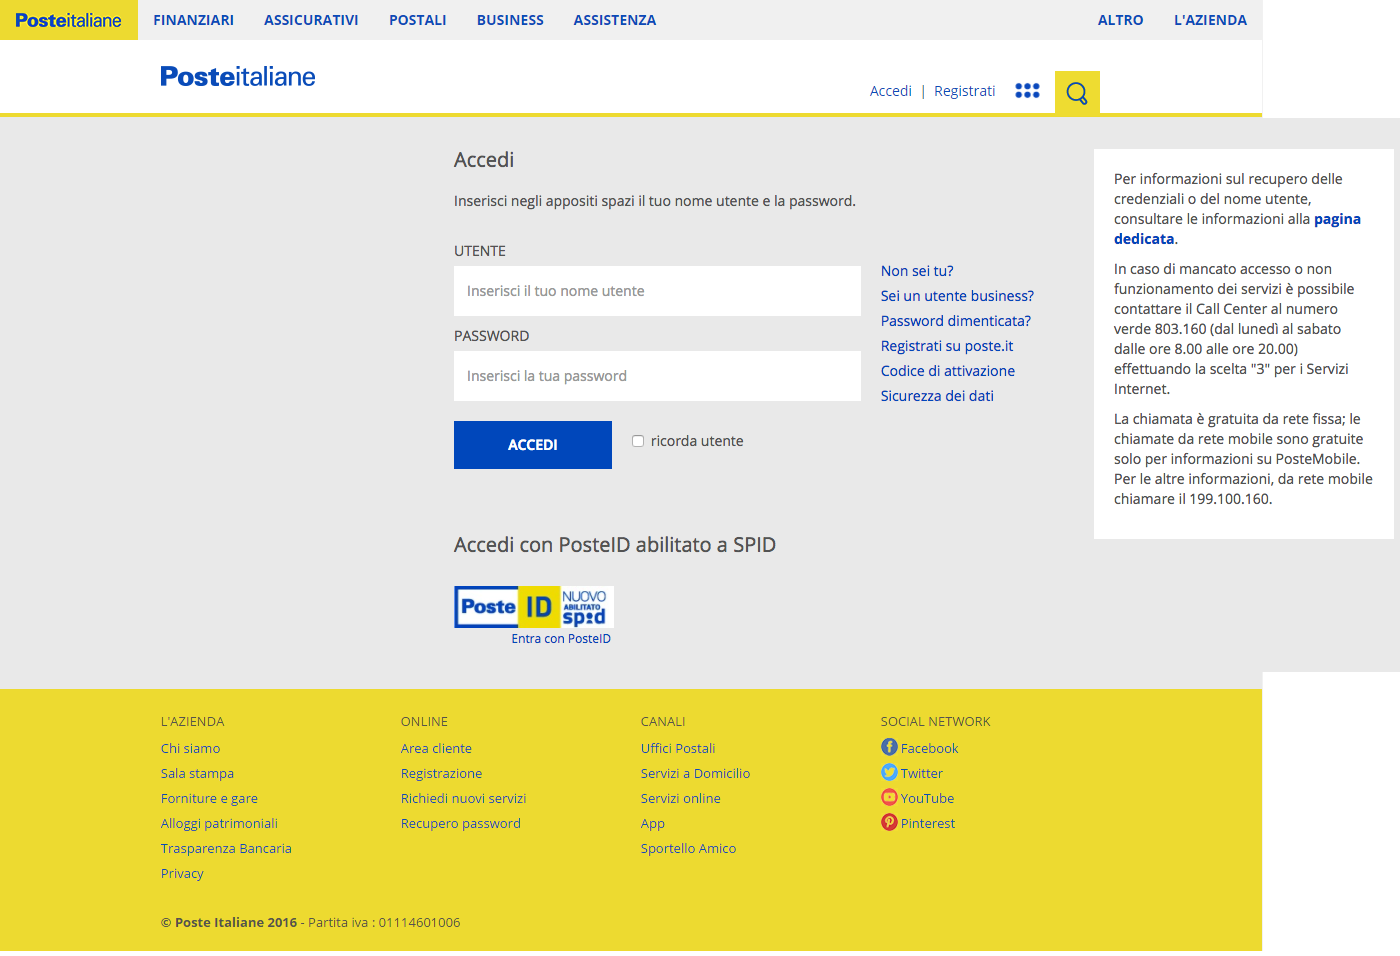Open the POSTALI menu
This screenshot has width=1400, height=956.
[x=418, y=20]
